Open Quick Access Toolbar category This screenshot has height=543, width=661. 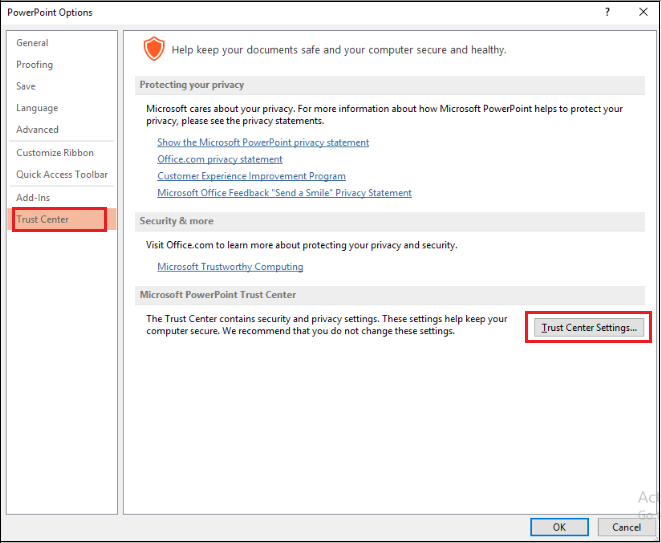62,175
